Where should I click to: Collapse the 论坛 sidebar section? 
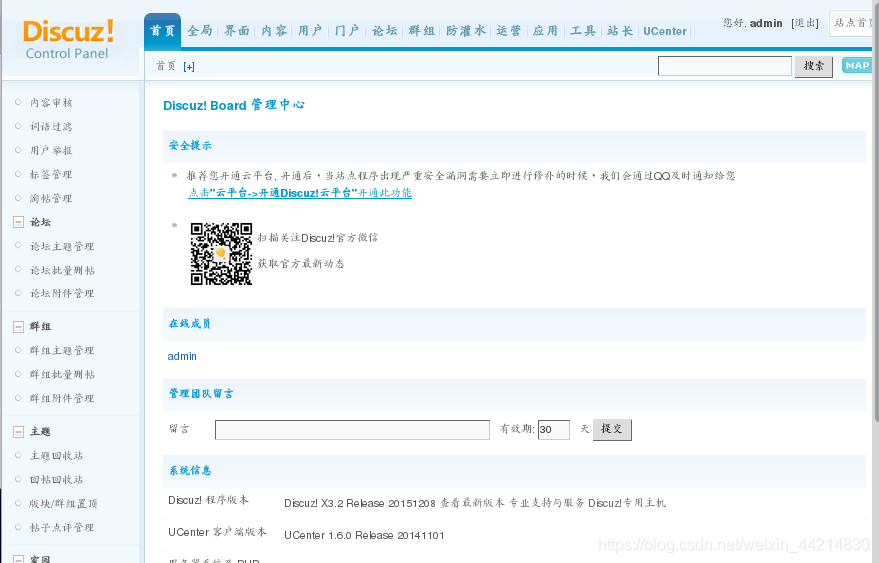click(x=18, y=222)
